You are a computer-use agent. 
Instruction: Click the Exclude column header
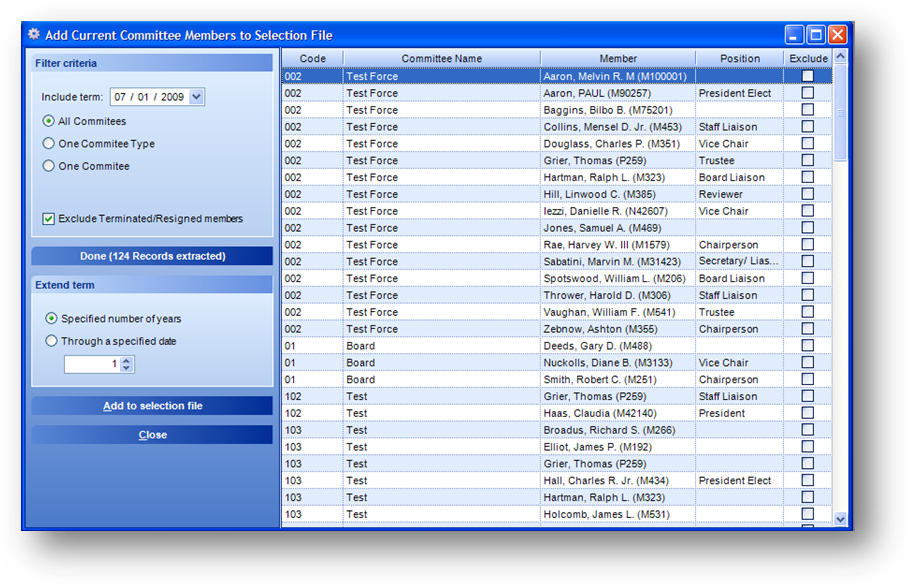click(x=808, y=59)
